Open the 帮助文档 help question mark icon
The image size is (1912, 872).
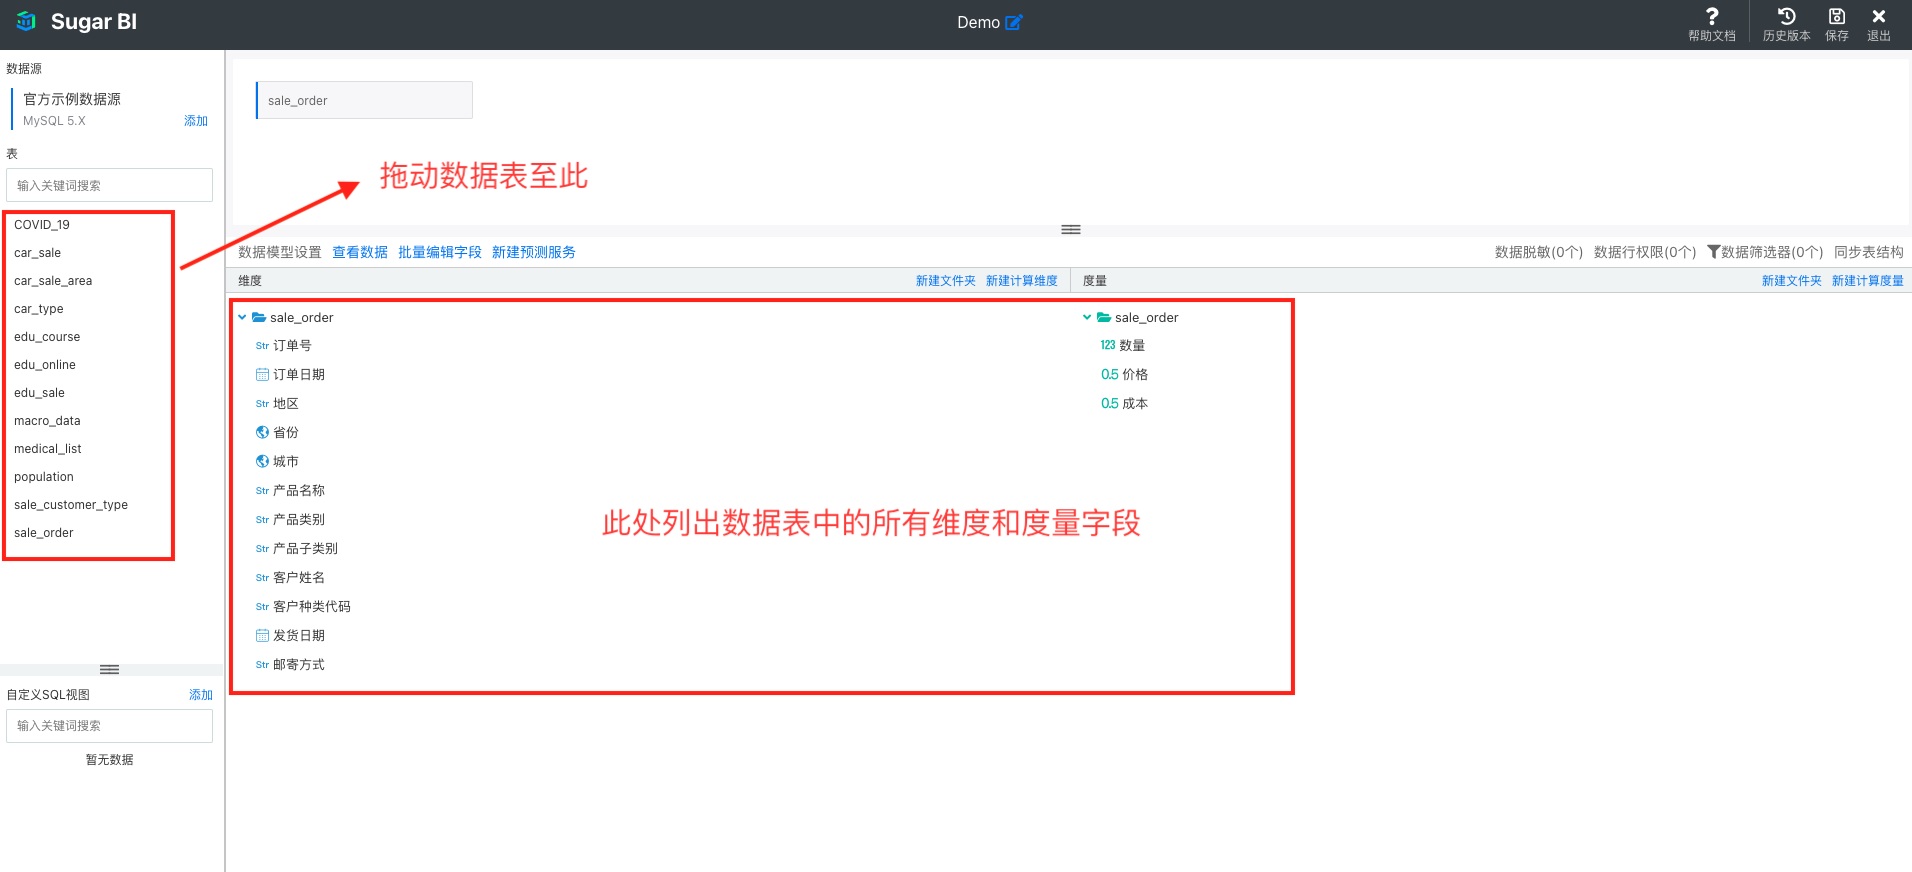tap(1712, 16)
